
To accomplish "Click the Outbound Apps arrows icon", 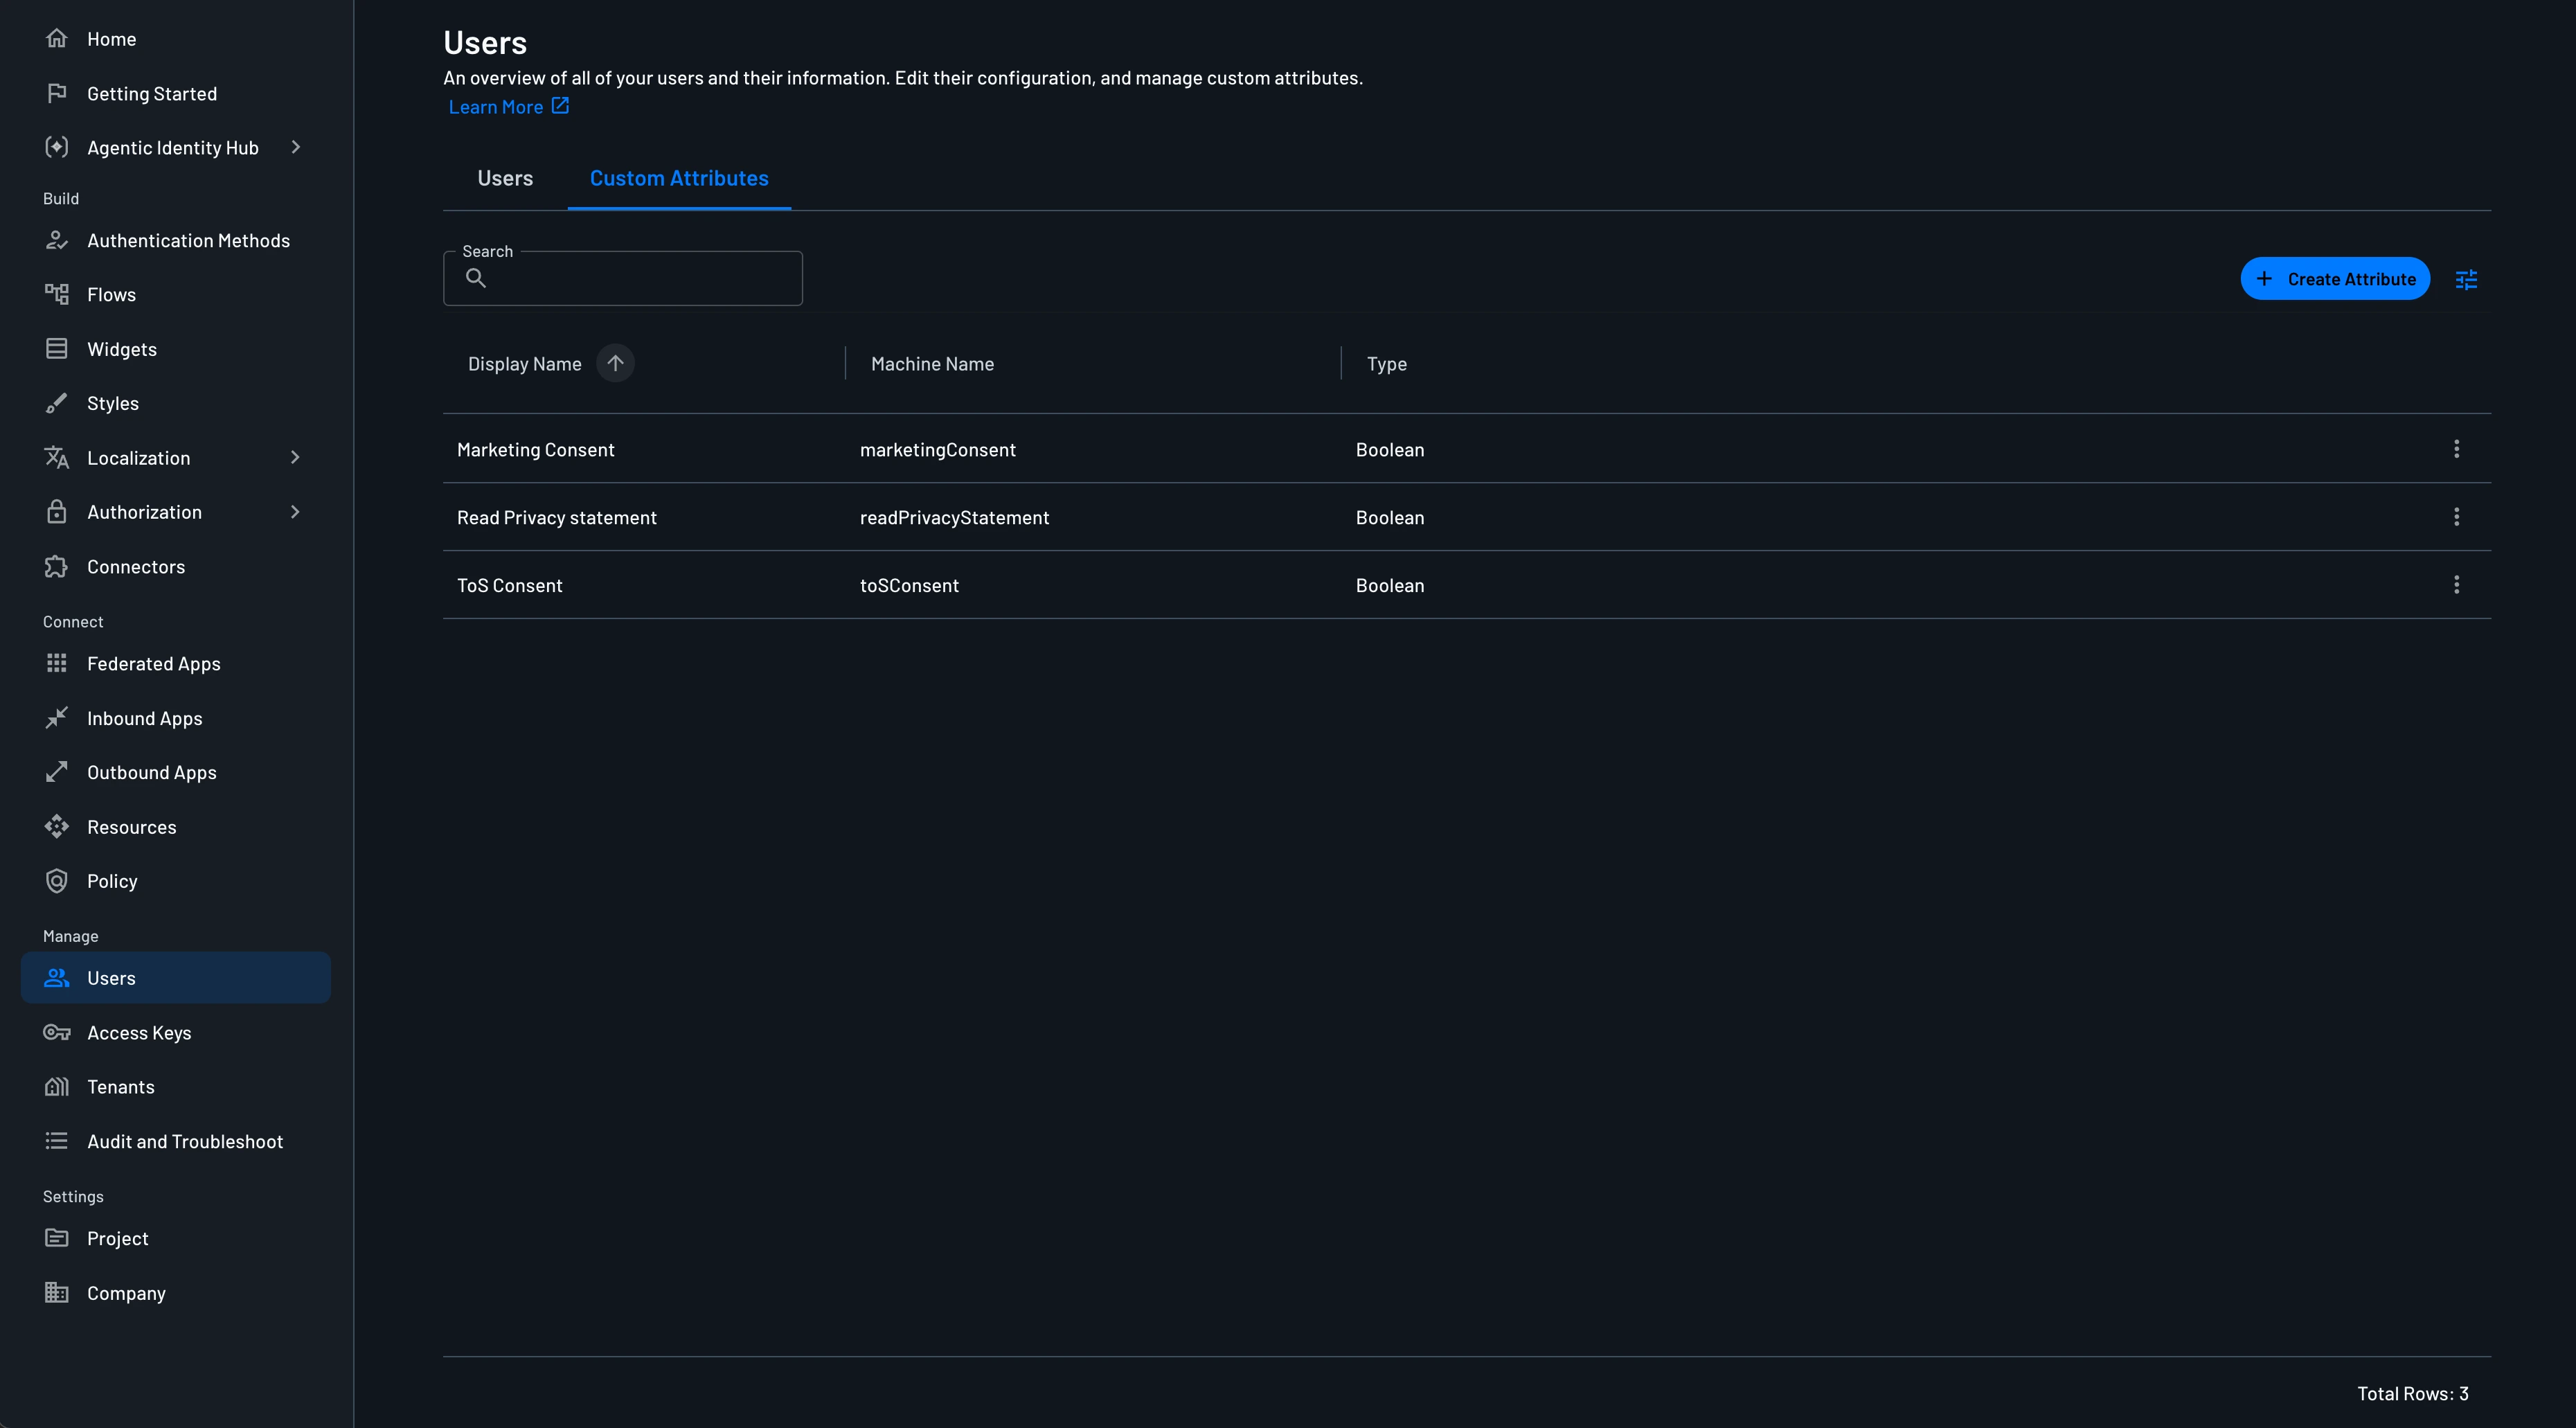I will [x=57, y=772].
